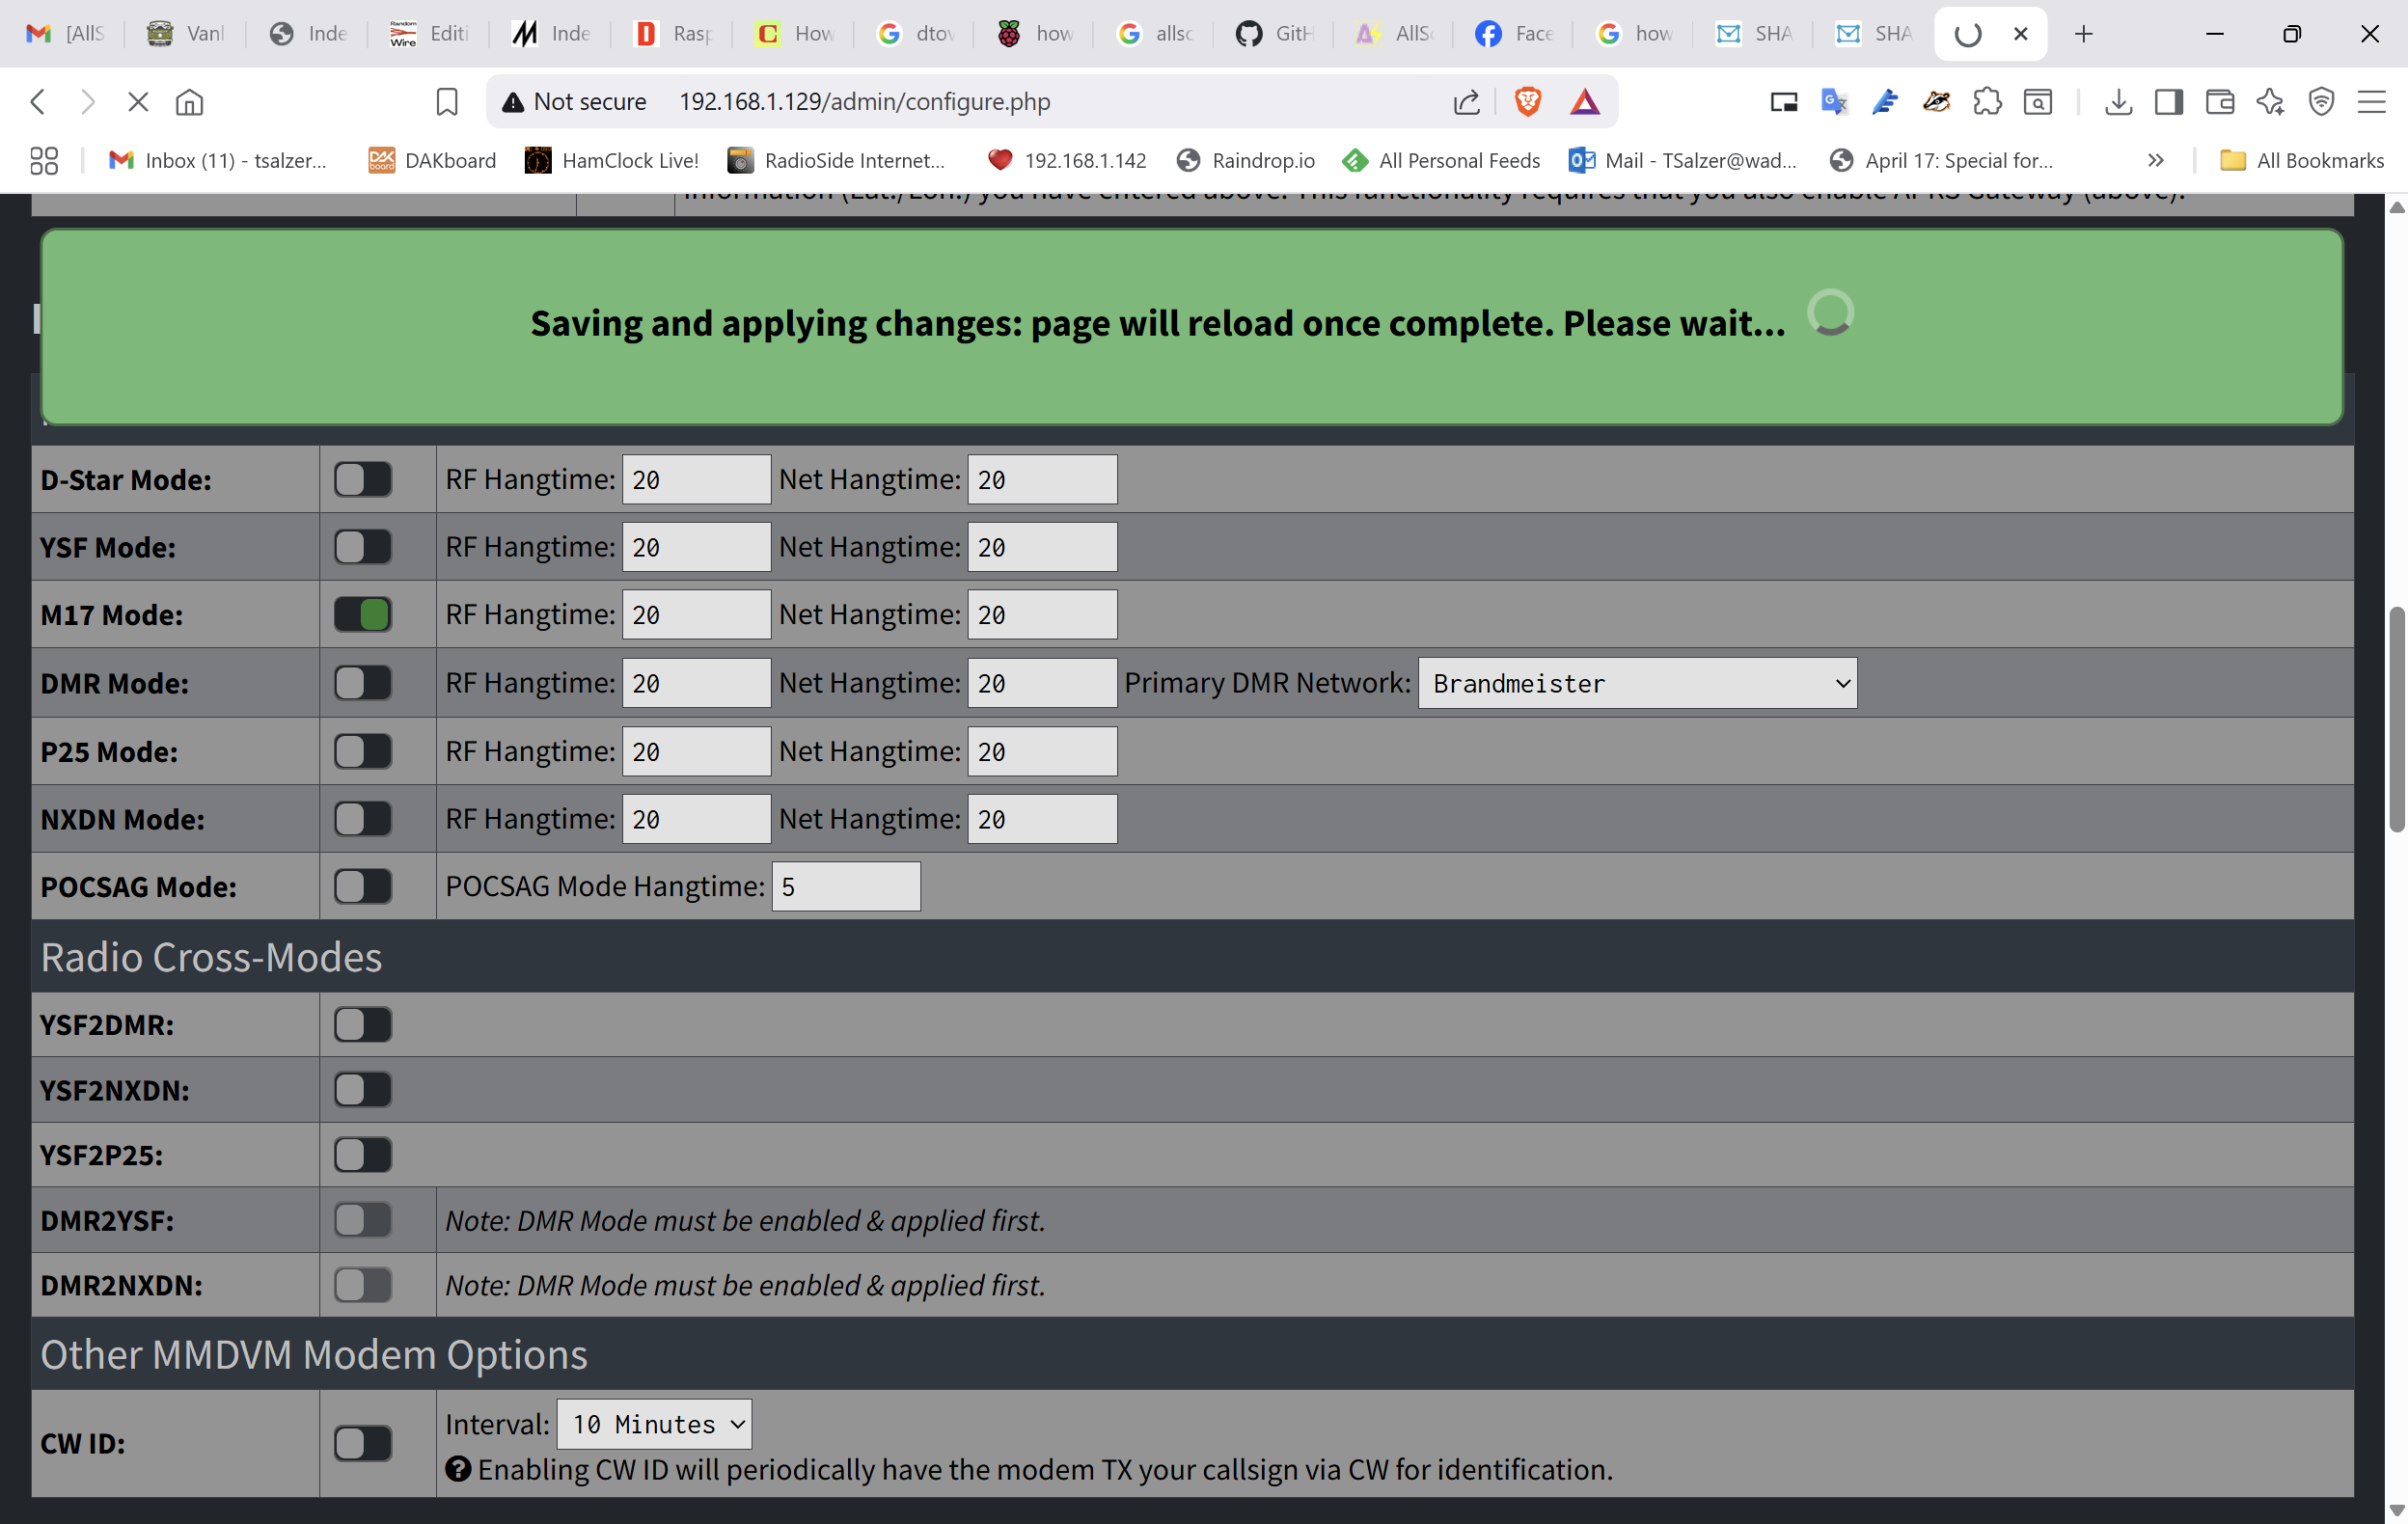Enable YSF2DMR cross-mode switch

click(363, 1024)
